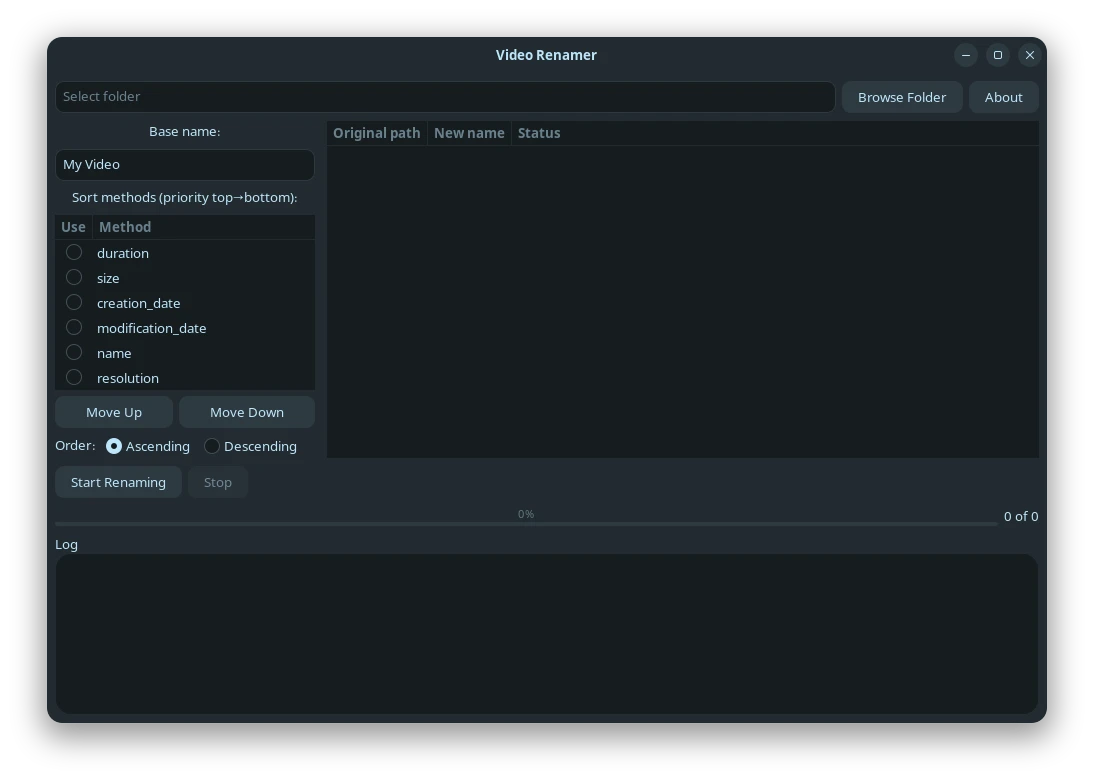1094x780 pixels.
Task: Click the Method column header
Action: pyautogui.click(x=124, y=226)
